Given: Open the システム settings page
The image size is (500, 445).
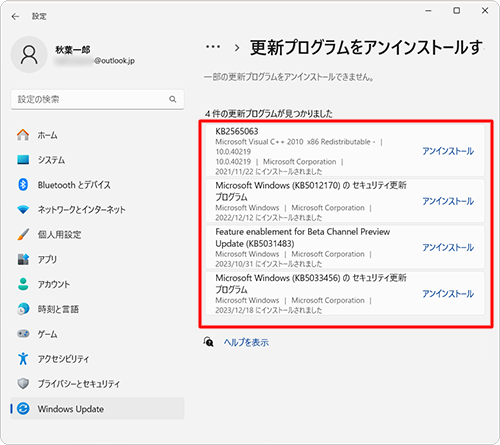Looking at the screenshot, I should [x=97, y=160].
